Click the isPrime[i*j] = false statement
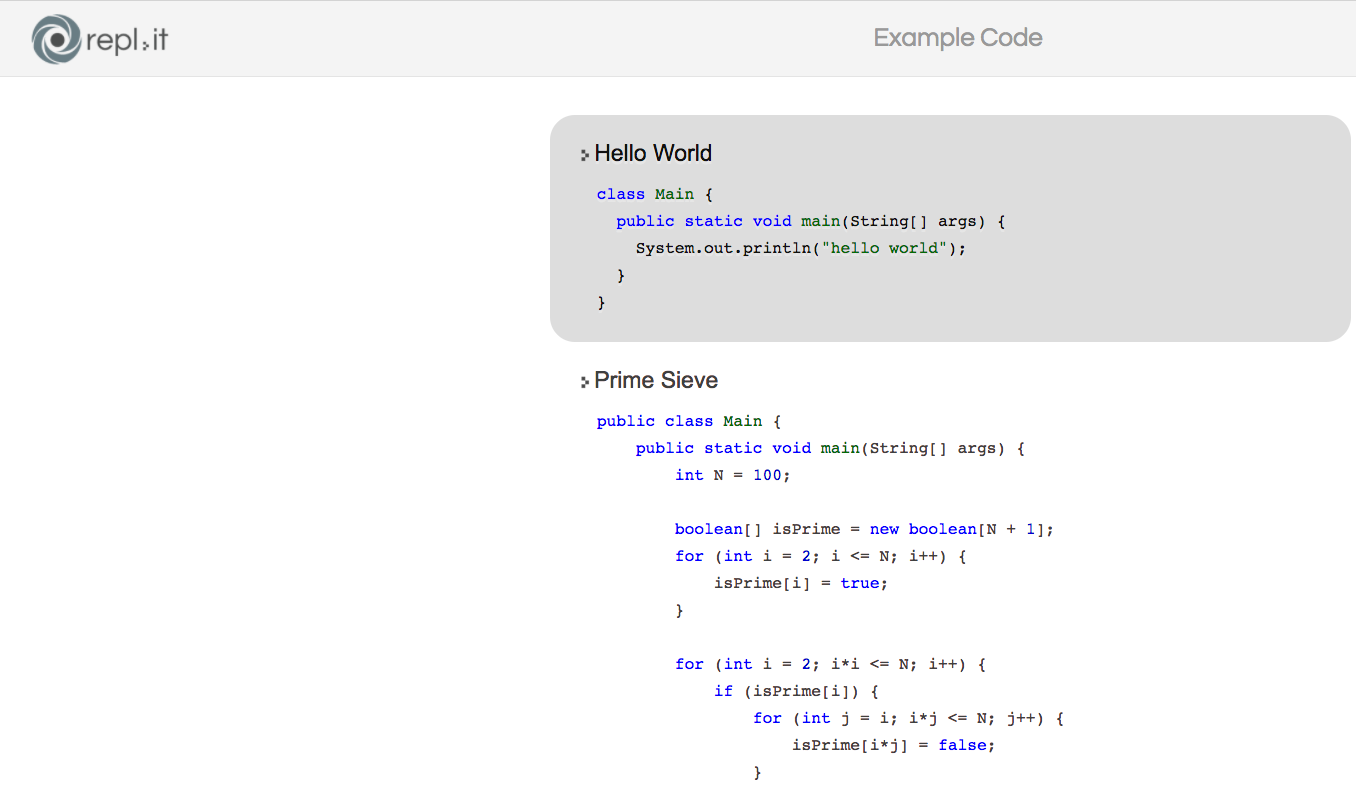1356x789 pixels. tap(893, 744)
